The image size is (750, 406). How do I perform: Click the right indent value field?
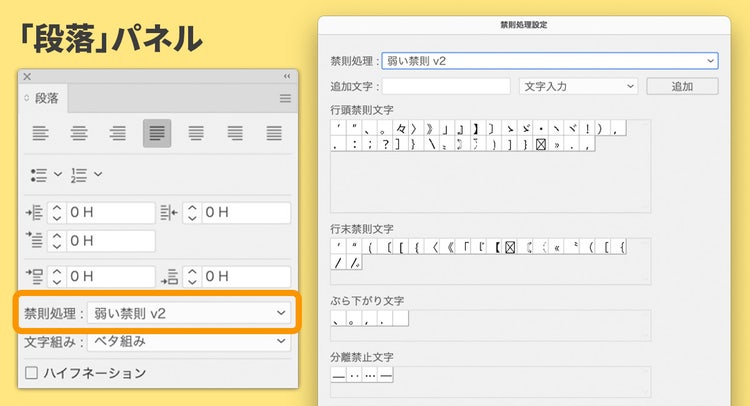click(x=246, y=212)
